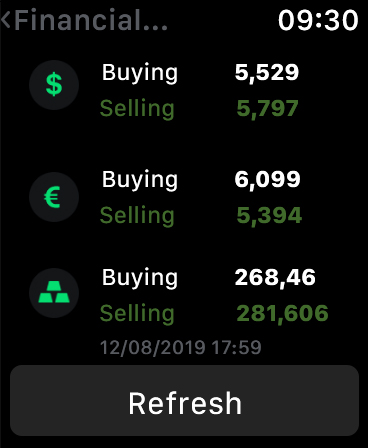Image resolution: width=368 pixels, height=448 pixels.
Task: Click the gold buying value 268,46
Action: [275, 277]
